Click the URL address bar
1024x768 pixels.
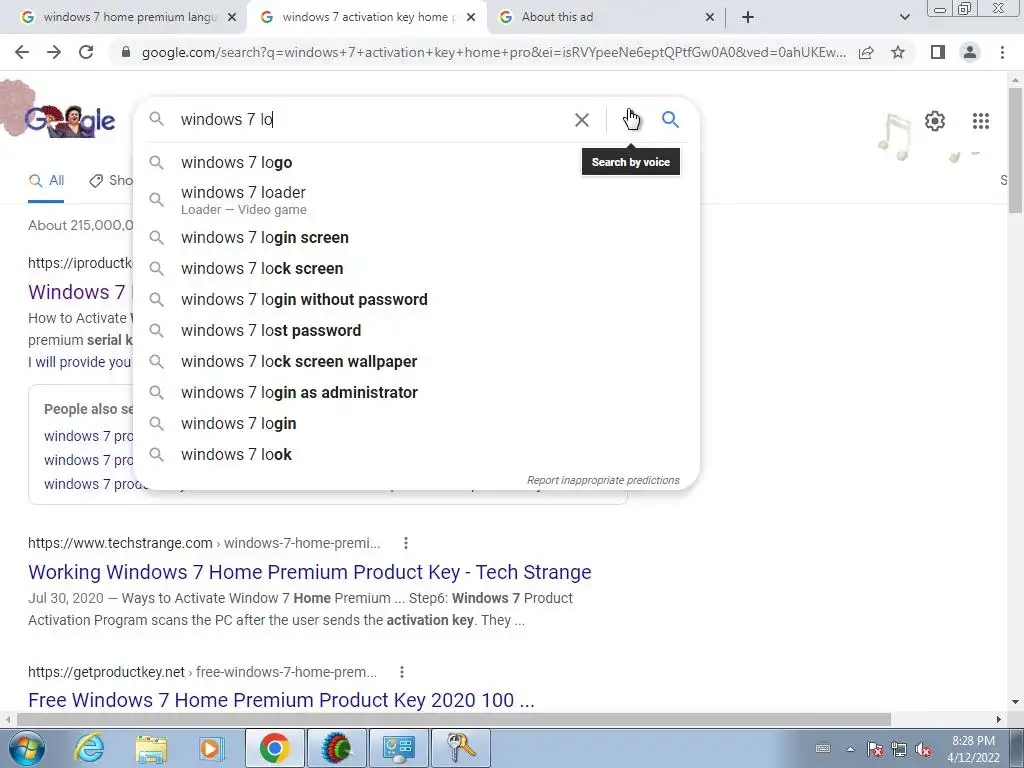[493, 52]
